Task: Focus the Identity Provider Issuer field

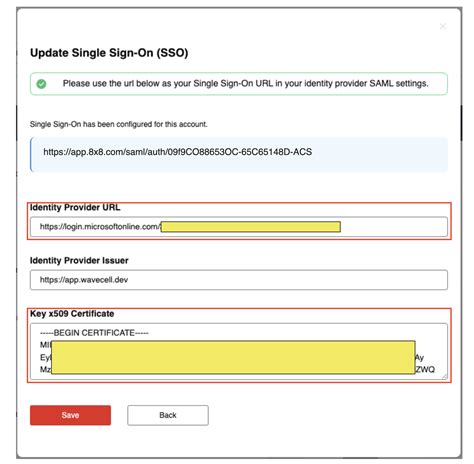Action: pos(239,280)
